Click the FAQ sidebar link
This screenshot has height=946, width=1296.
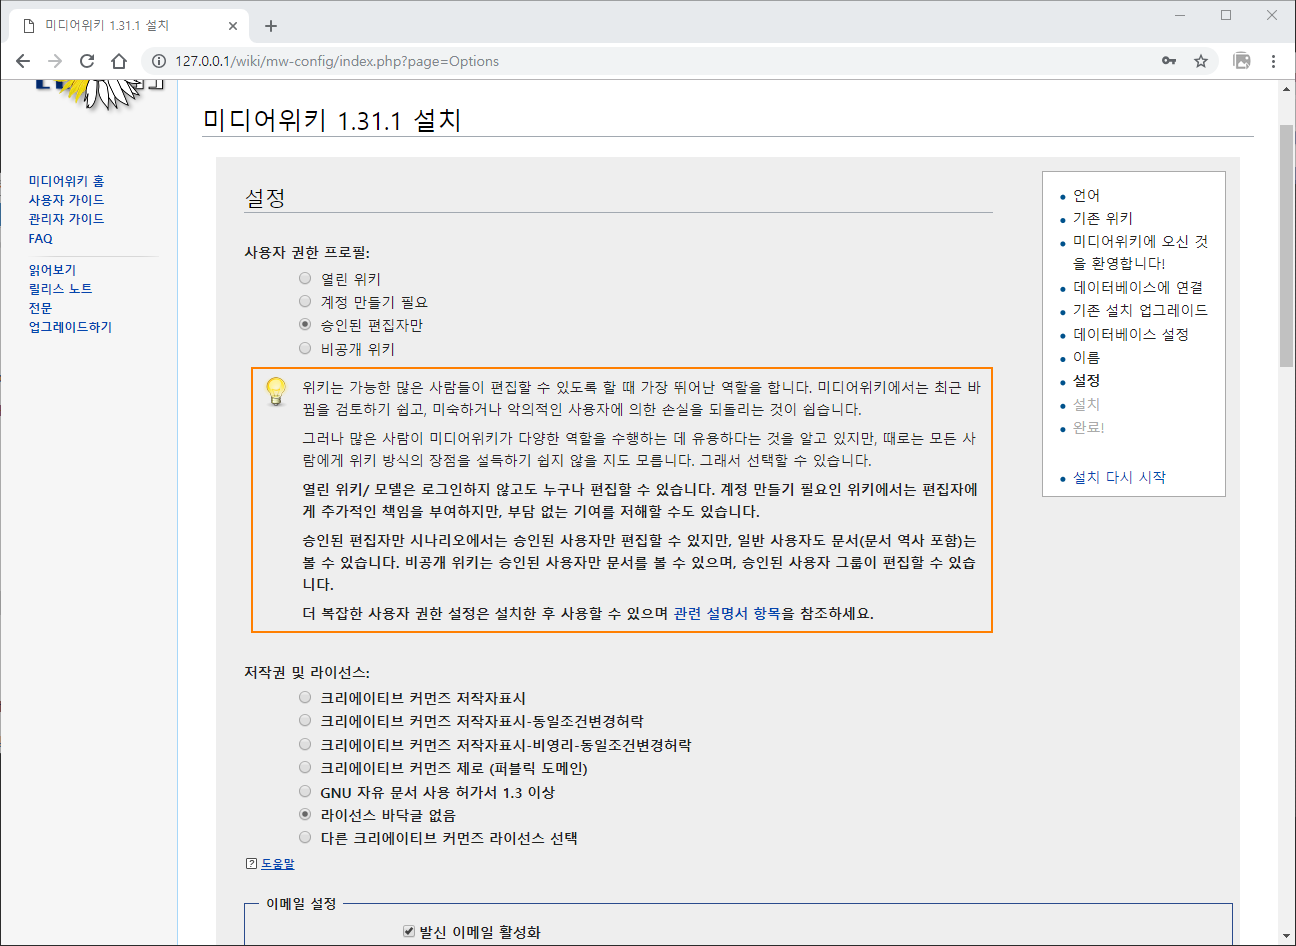pos(40,238)
